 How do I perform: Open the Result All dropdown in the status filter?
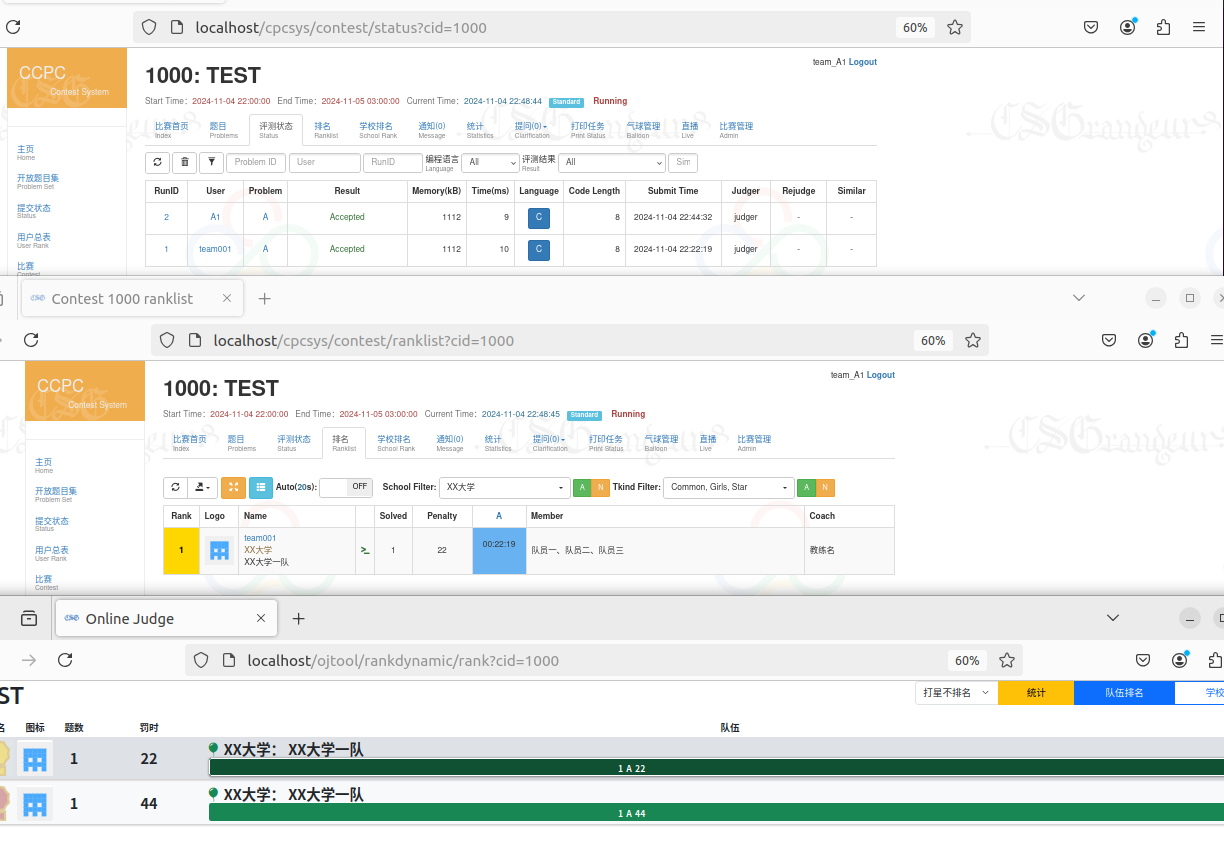611,162
